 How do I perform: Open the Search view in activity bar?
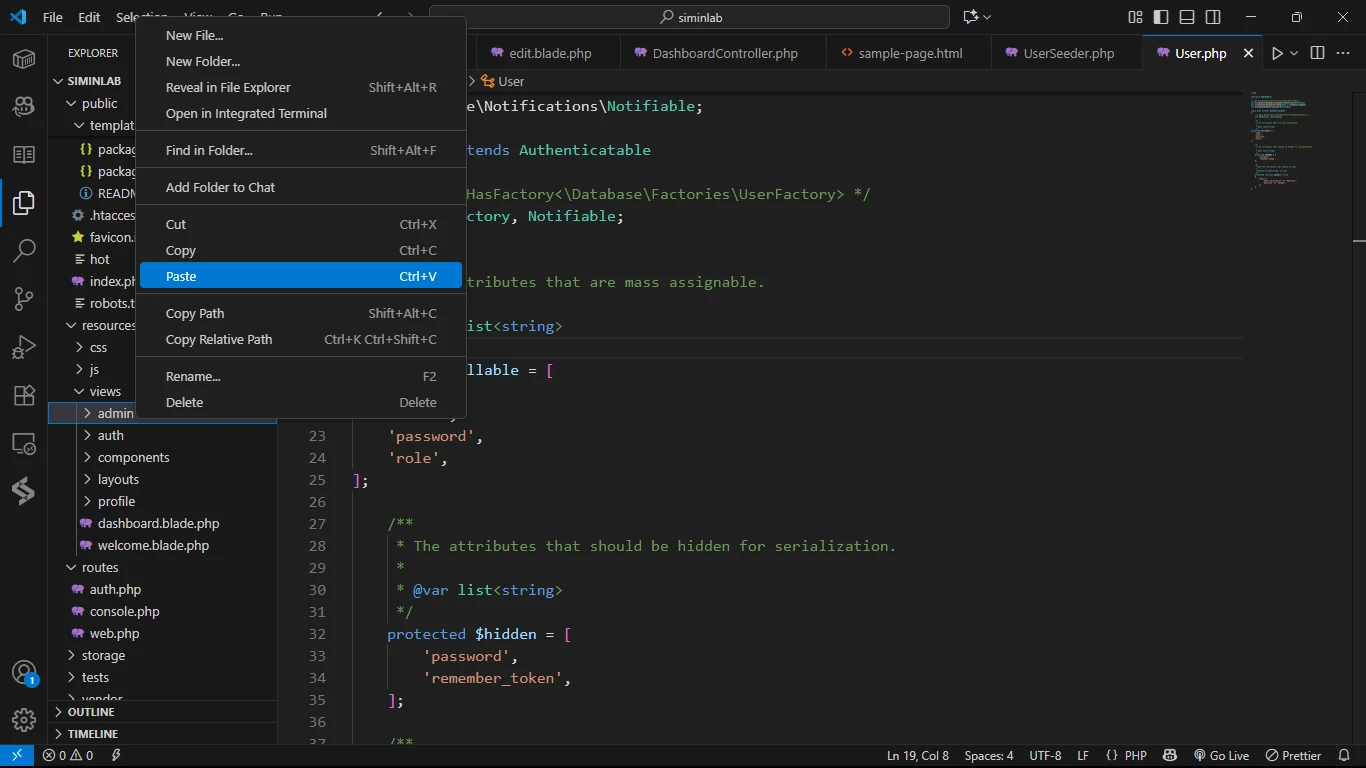click(24, 251)
